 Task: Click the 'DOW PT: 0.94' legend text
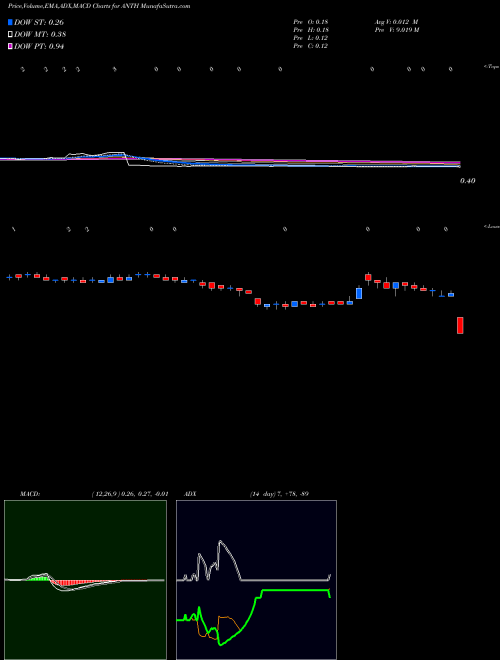[x=39, y=47]
